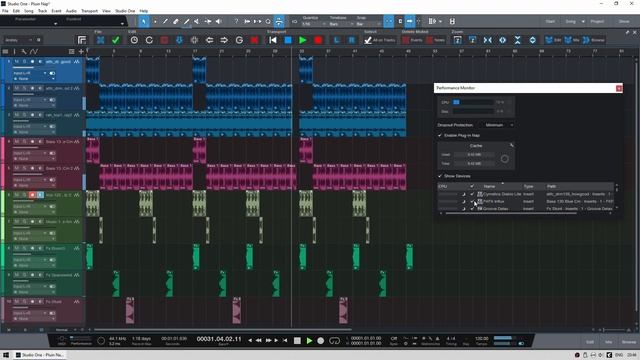This screenshot has width=640, height=360.
Task: Click the left arrow macro icon
Action: [x=209, y=40]
